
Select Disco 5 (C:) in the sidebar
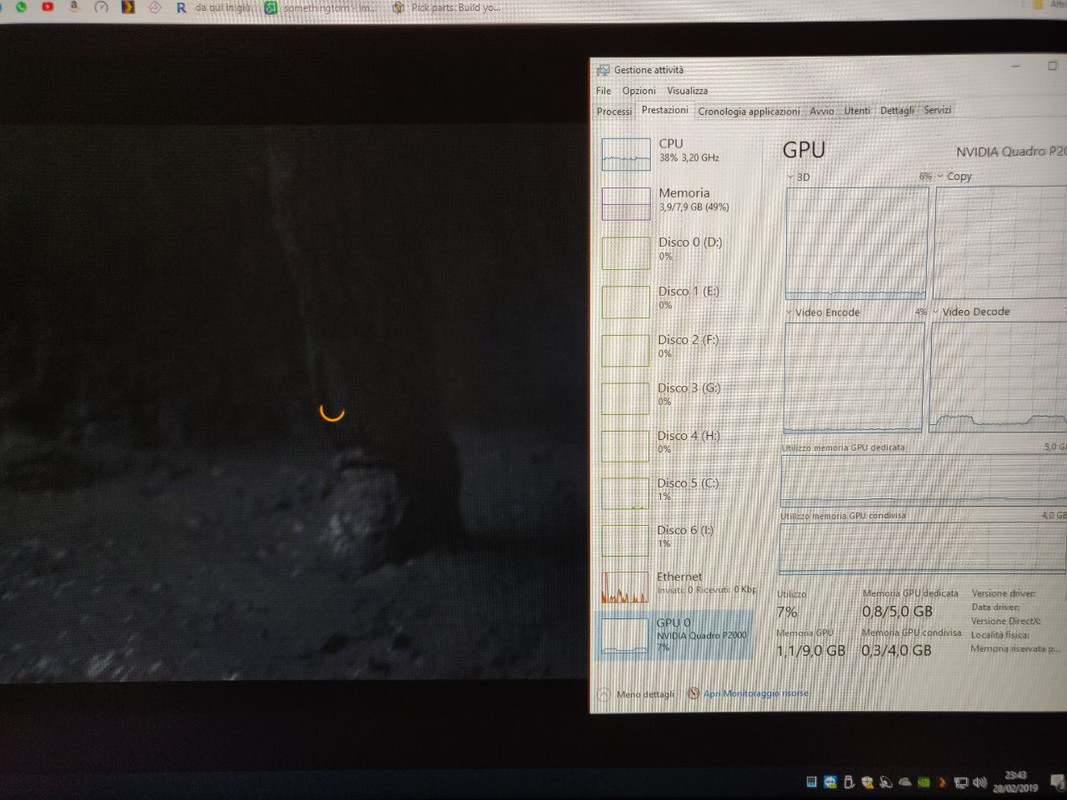[x=677, y=492]
